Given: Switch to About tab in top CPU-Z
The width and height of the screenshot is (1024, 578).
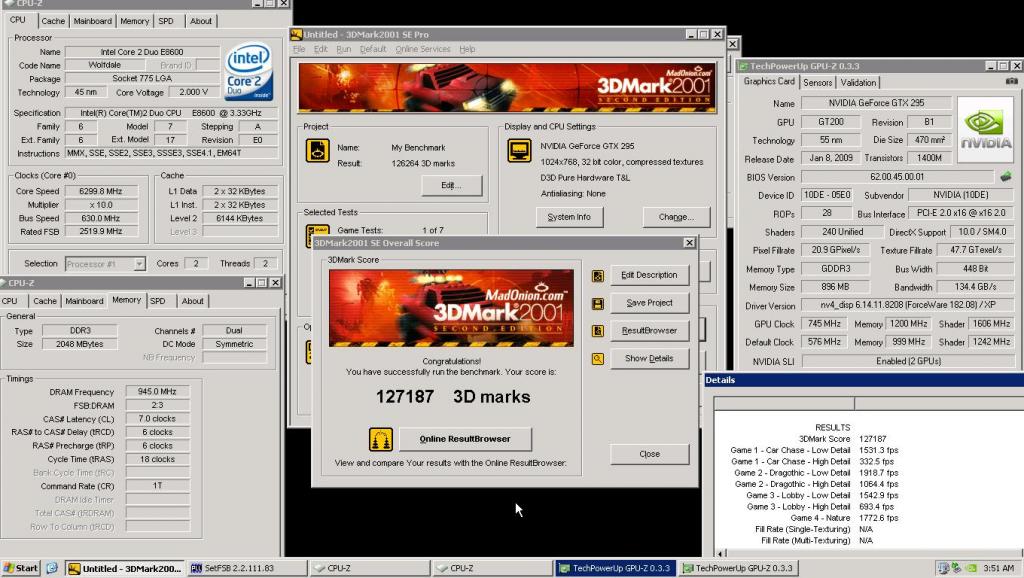Looking at the screenshot, I should 200,22.
